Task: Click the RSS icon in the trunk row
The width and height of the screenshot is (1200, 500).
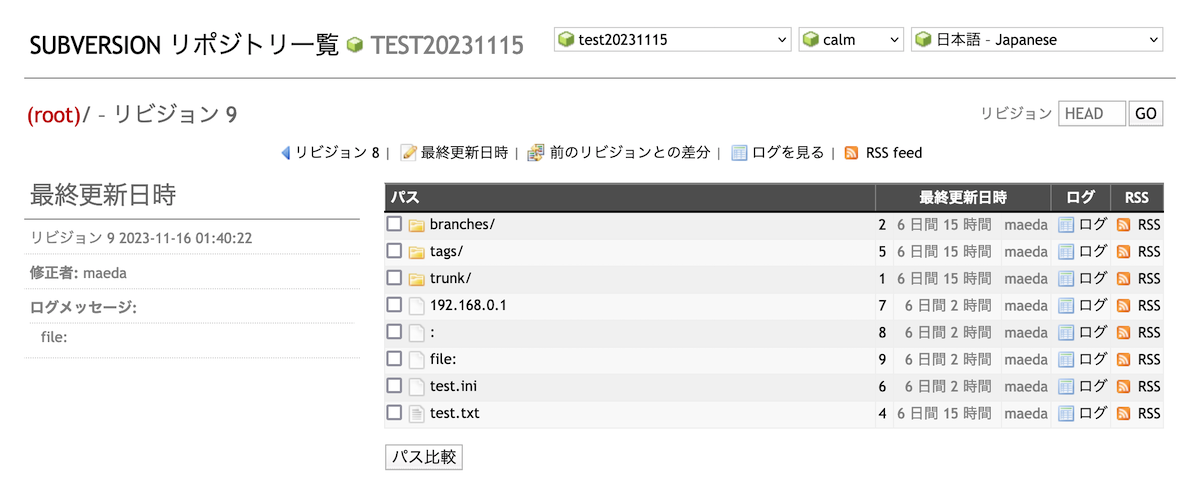Action: coord(1123,279)
